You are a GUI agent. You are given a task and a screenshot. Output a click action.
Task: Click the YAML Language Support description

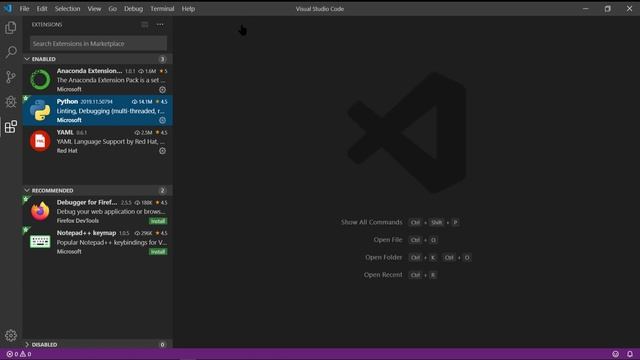(111, 142)
